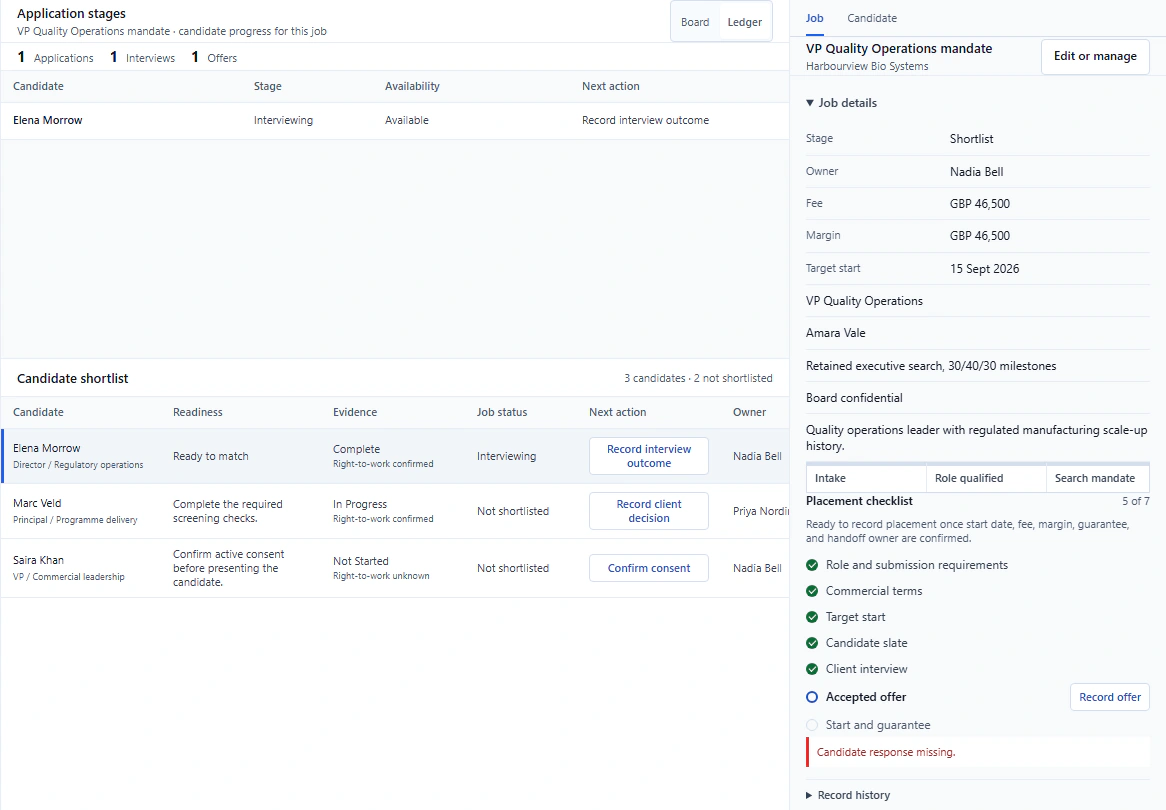Select Elena Morrow row in Candidate shortlist

click(x=394, y=456)
